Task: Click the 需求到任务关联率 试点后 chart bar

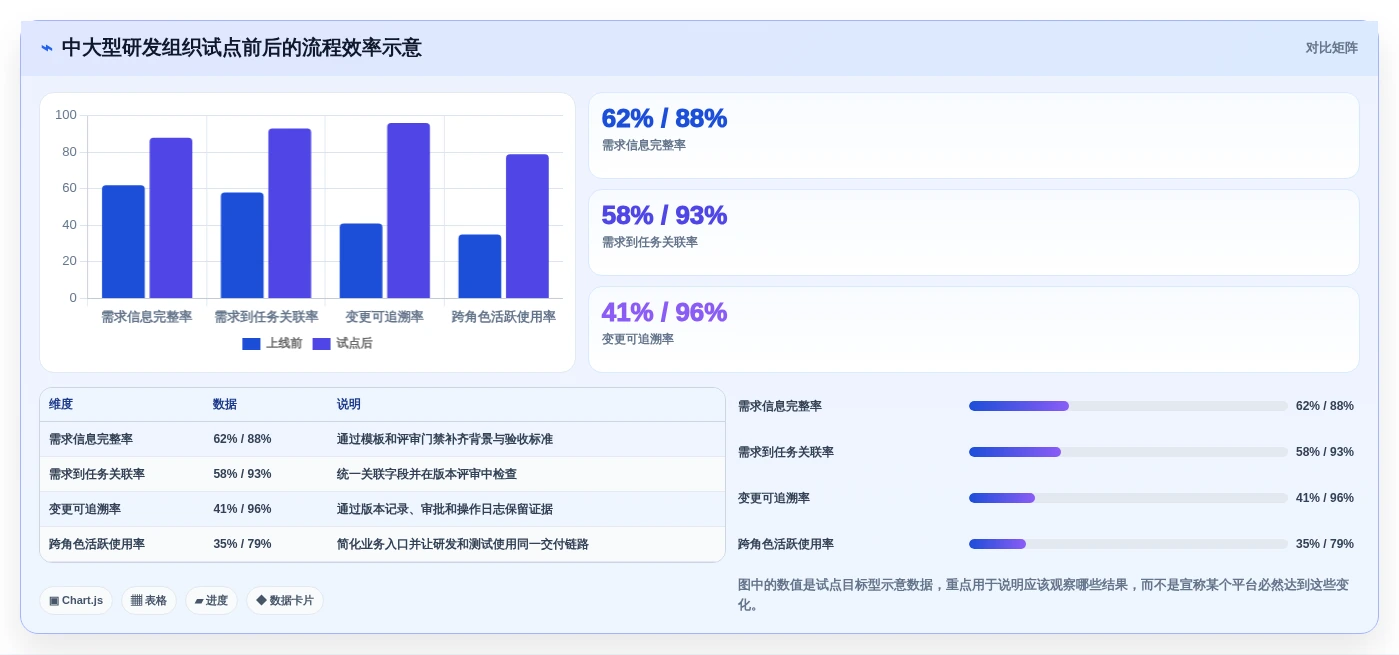Action: pyautogui.click(x=290, y=213)
